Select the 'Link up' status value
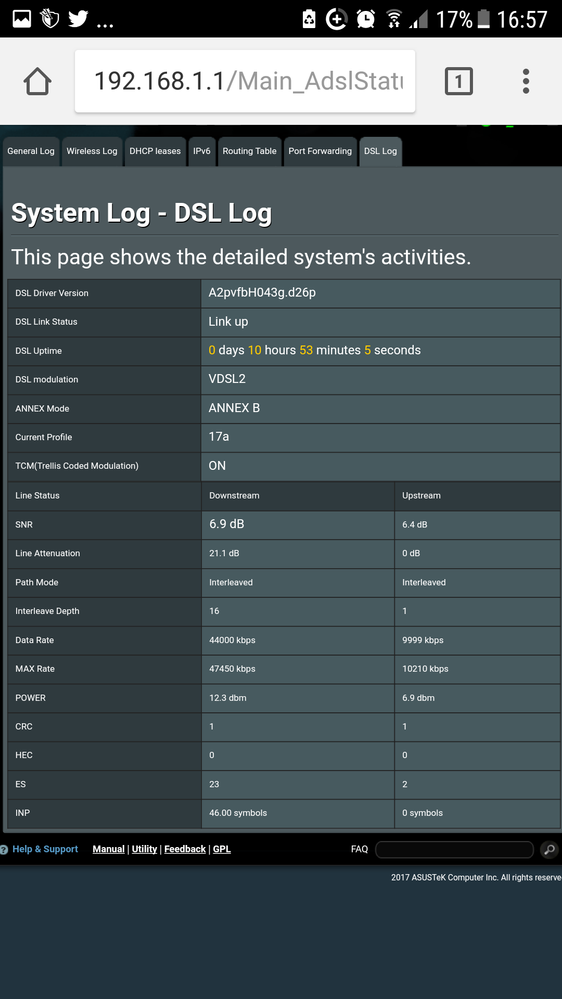562x999 pixels. click(x=228, y=322)
